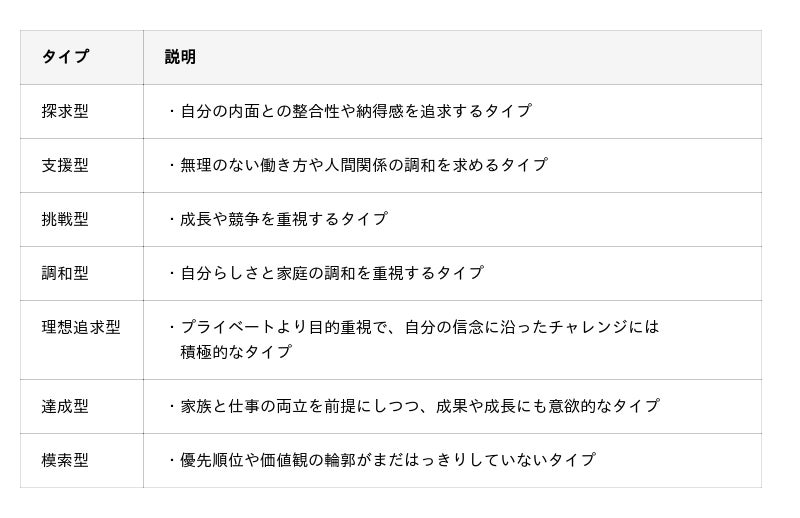Select the 探求型 type cell

[x=65, y=111]
